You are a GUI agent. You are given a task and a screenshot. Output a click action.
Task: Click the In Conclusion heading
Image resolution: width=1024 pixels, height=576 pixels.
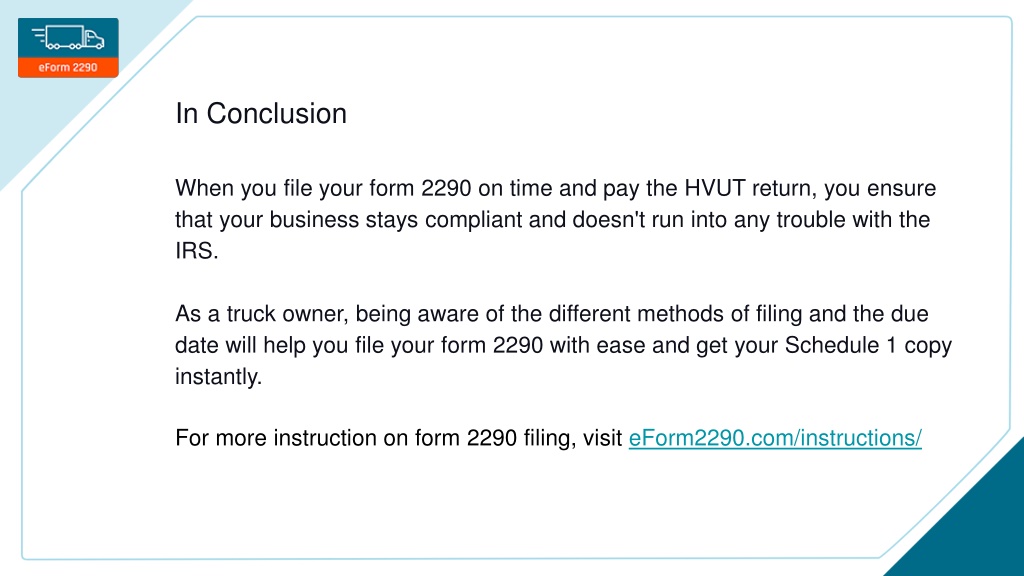coord(261,114)
